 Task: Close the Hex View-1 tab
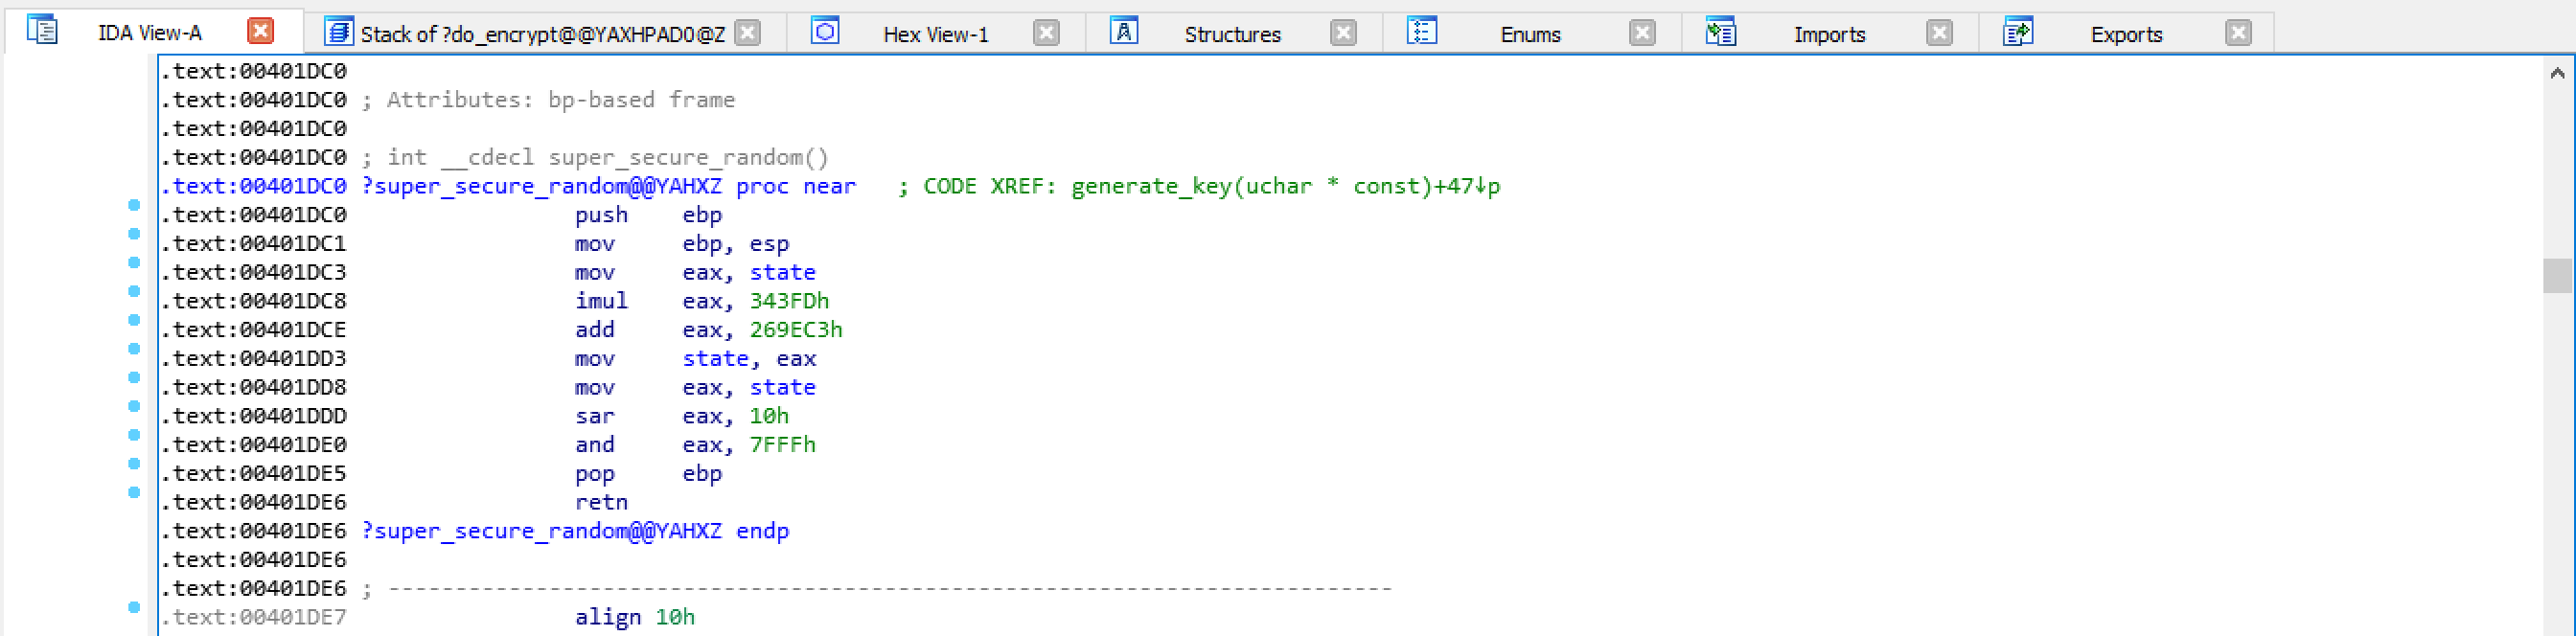pos(1047,33)
